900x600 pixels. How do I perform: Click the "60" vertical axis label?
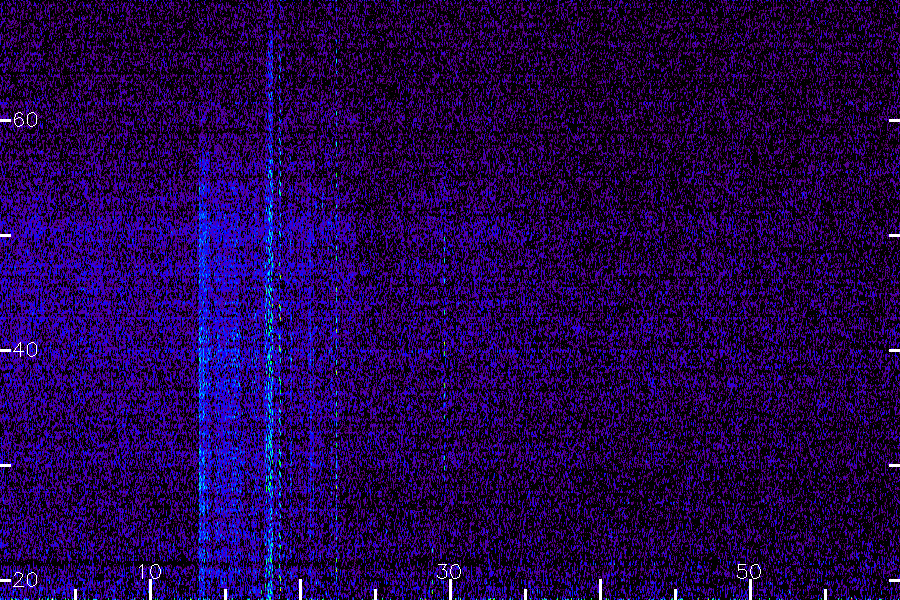click(25, 119)
